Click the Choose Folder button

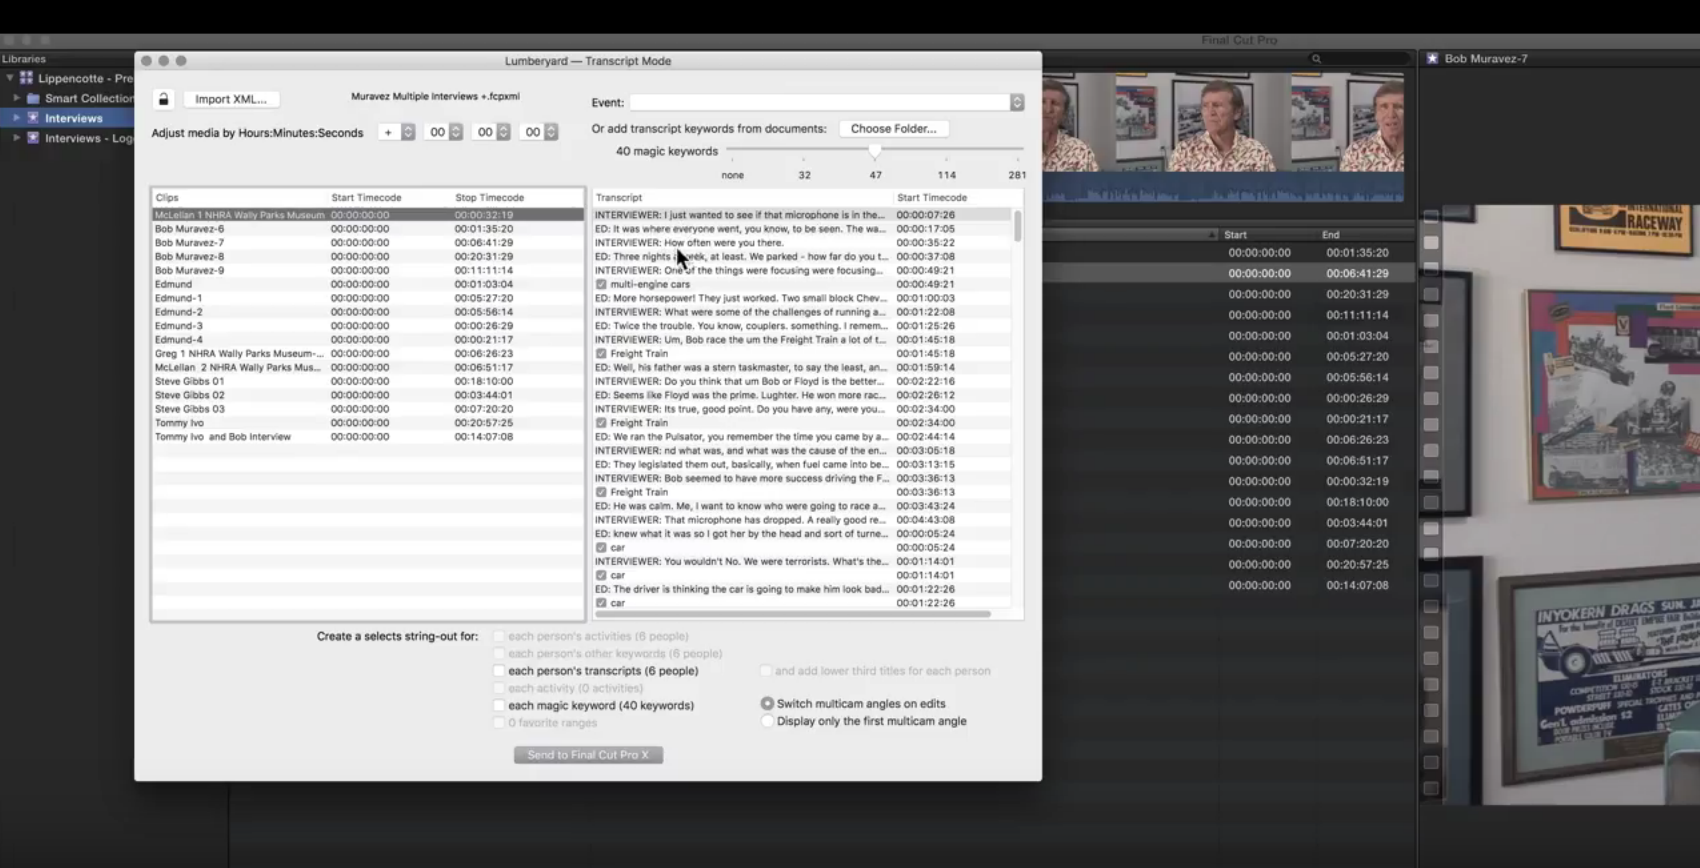[x=893, y=129]
